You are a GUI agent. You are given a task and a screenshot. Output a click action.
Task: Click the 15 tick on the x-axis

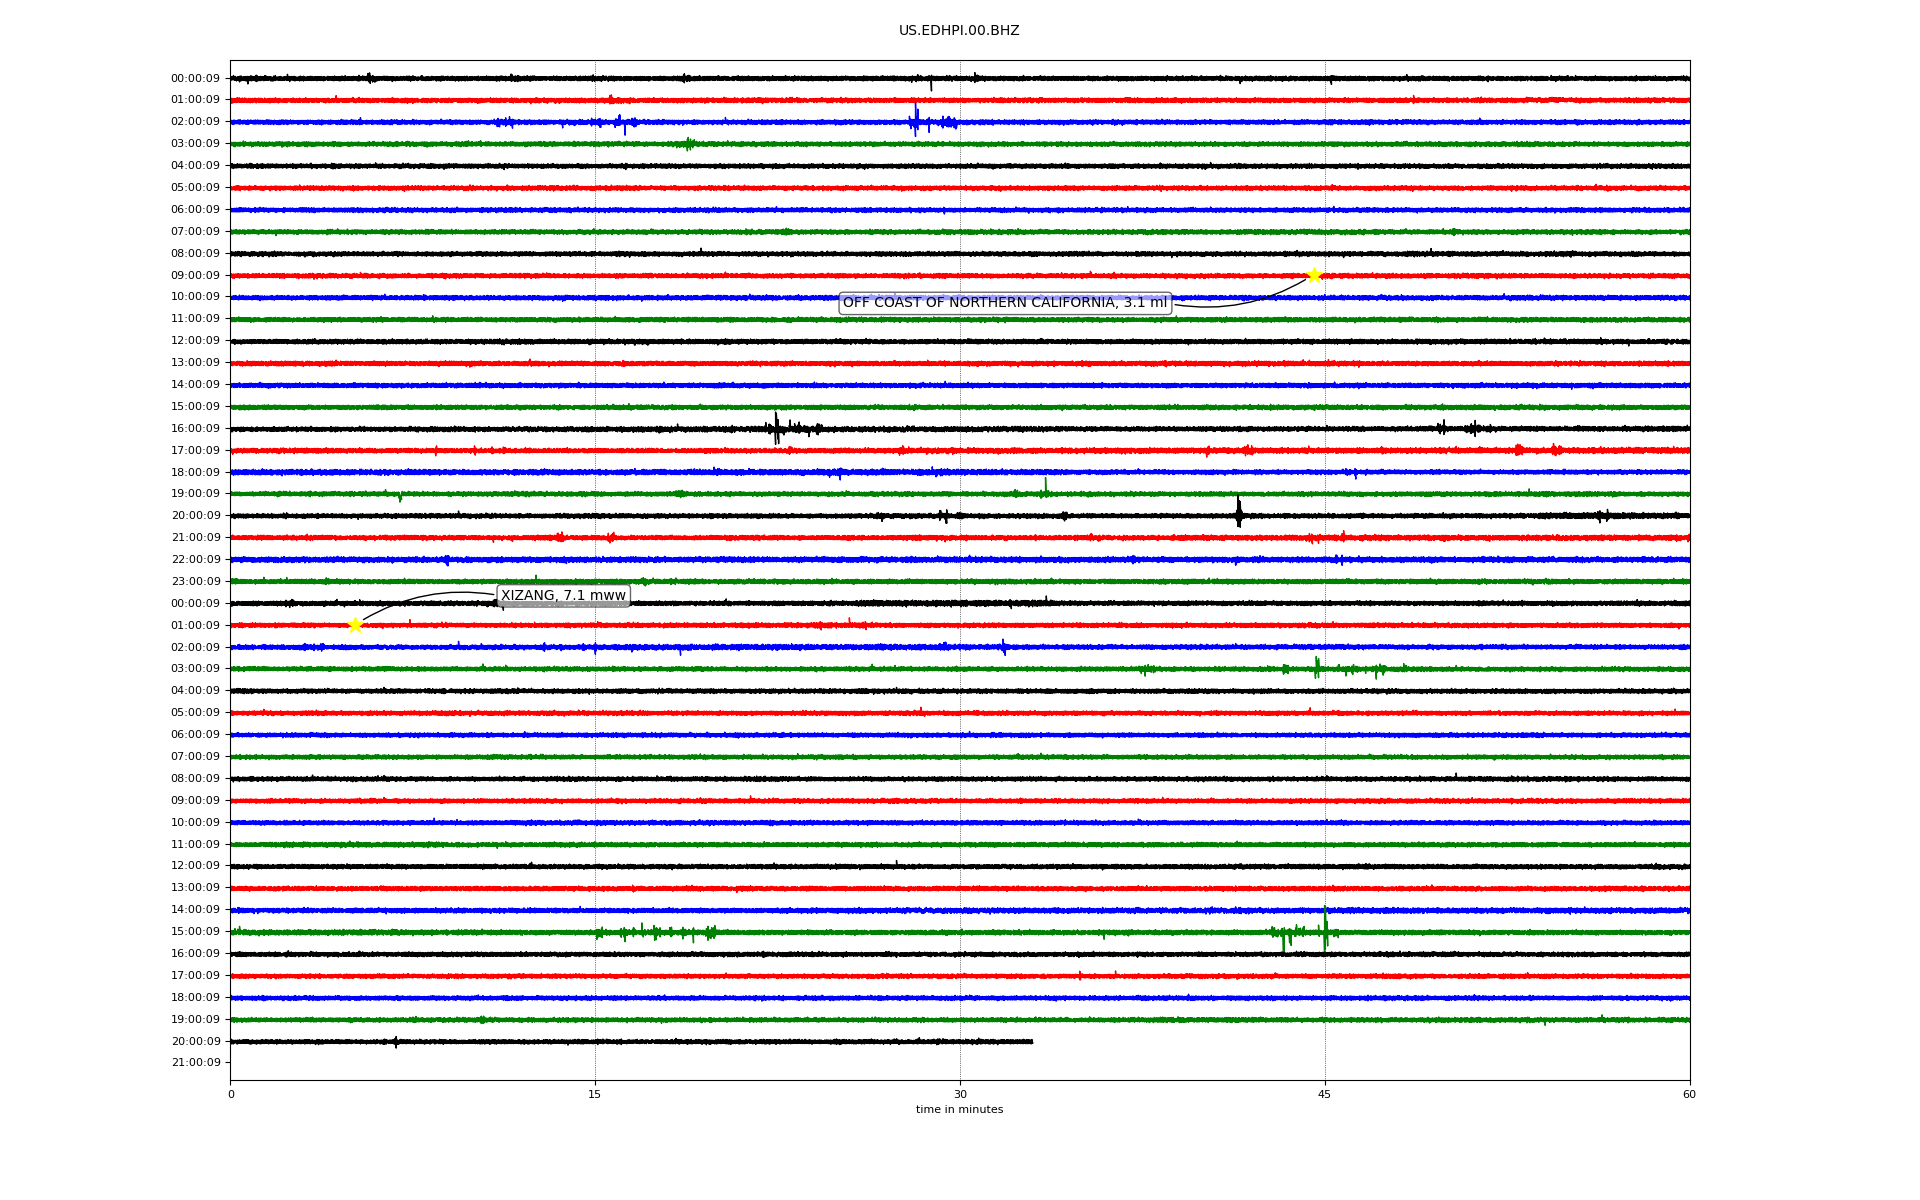pos(595,1094)
